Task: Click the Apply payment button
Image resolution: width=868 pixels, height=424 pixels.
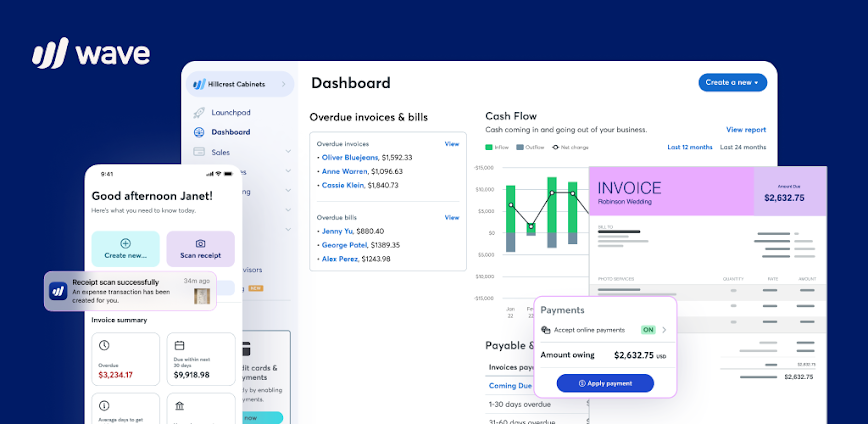Action: tap(604, 383)
